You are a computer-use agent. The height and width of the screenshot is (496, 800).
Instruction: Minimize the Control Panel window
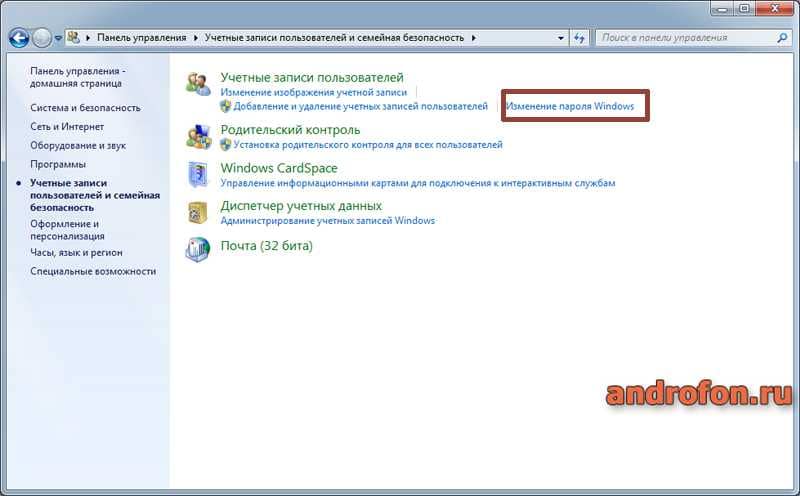(x=721, y=9)
